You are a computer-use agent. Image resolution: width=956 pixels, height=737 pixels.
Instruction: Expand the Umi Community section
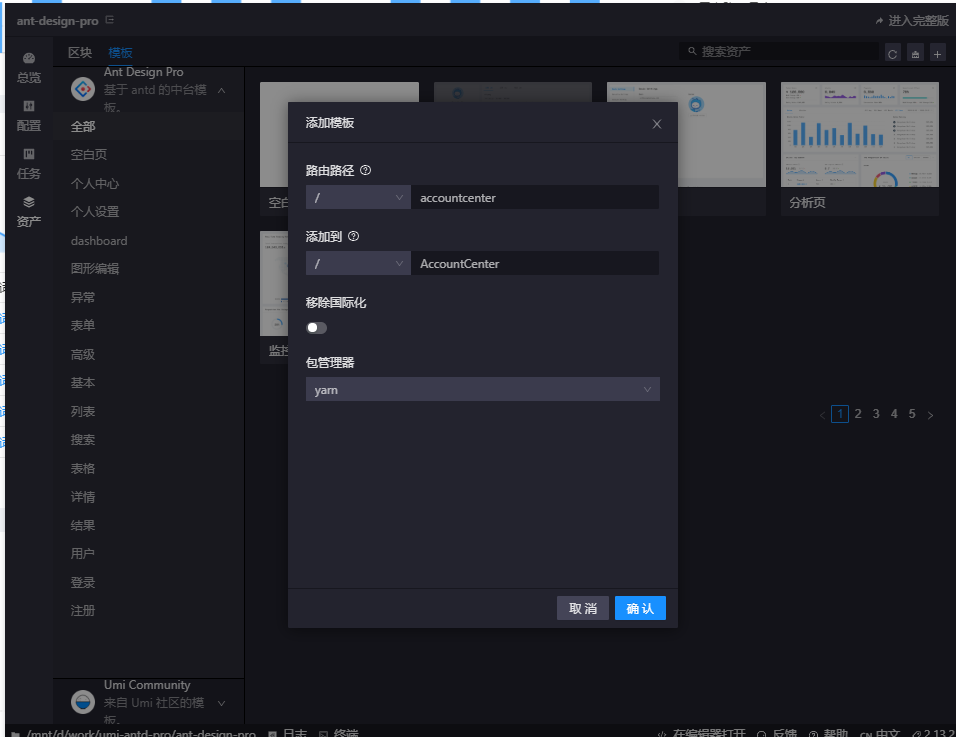coord(222,703)
